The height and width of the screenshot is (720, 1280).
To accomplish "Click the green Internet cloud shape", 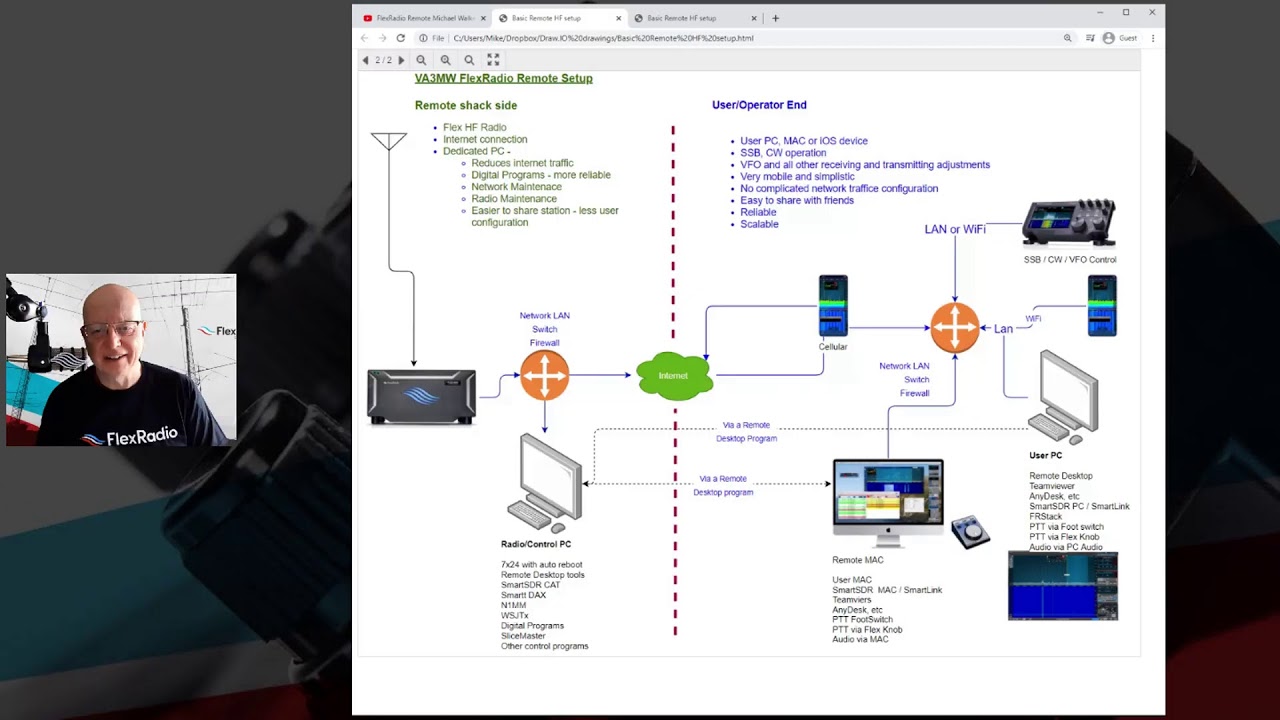I will coord(674,376).
